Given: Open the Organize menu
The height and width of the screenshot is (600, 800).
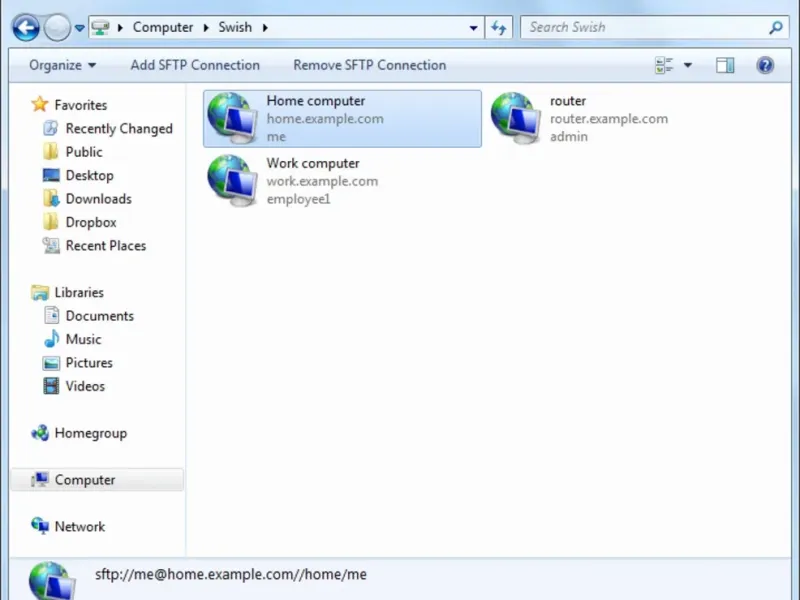Looking at the screenshot, I should click(x=62, y=65).
